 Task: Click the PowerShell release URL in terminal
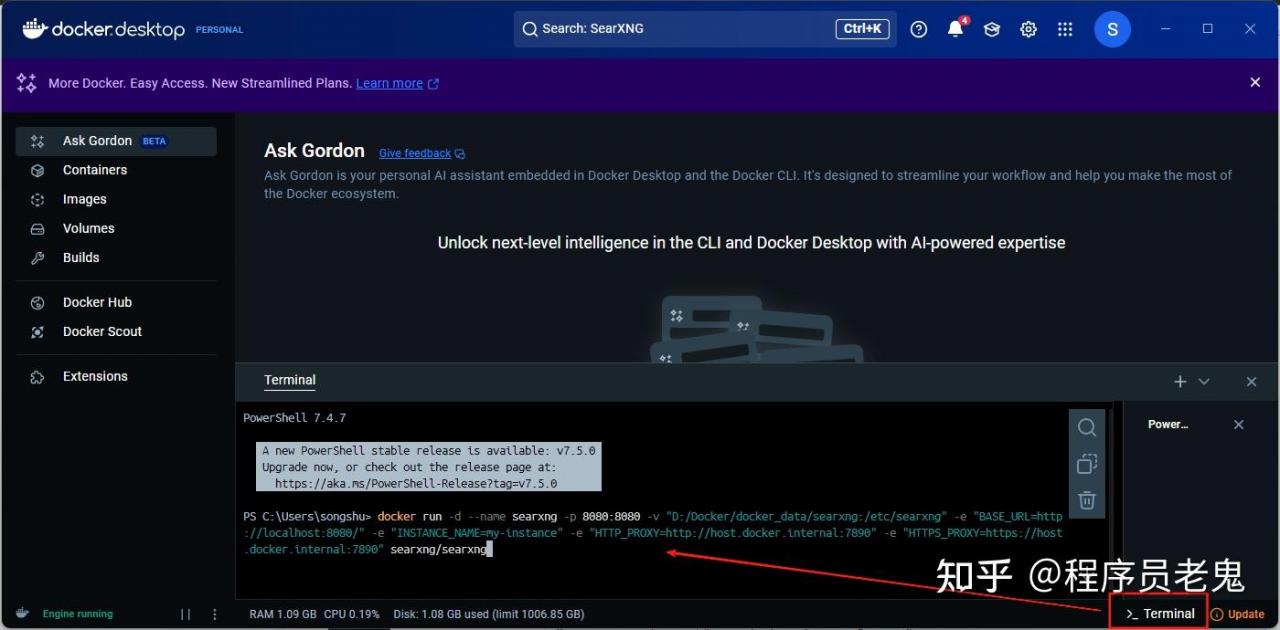[x=416, y=483]
